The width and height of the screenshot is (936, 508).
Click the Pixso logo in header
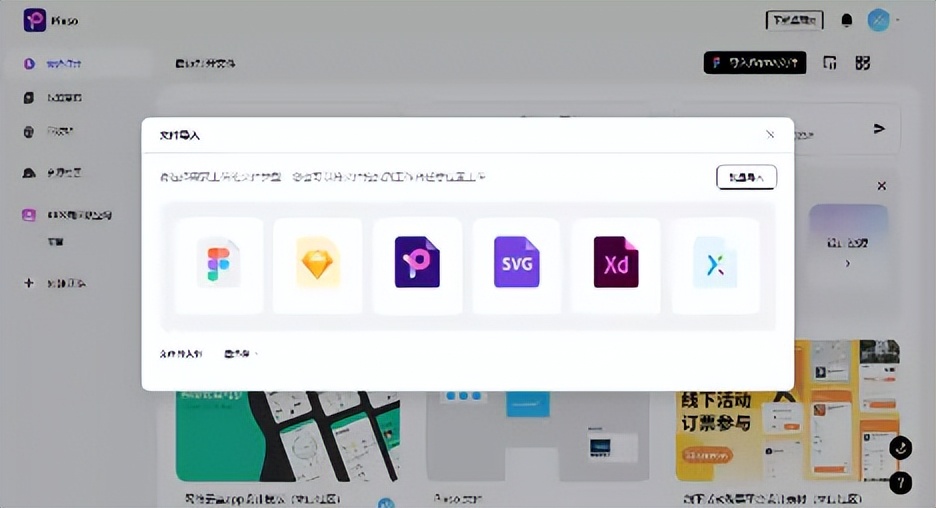click(35, 20)
